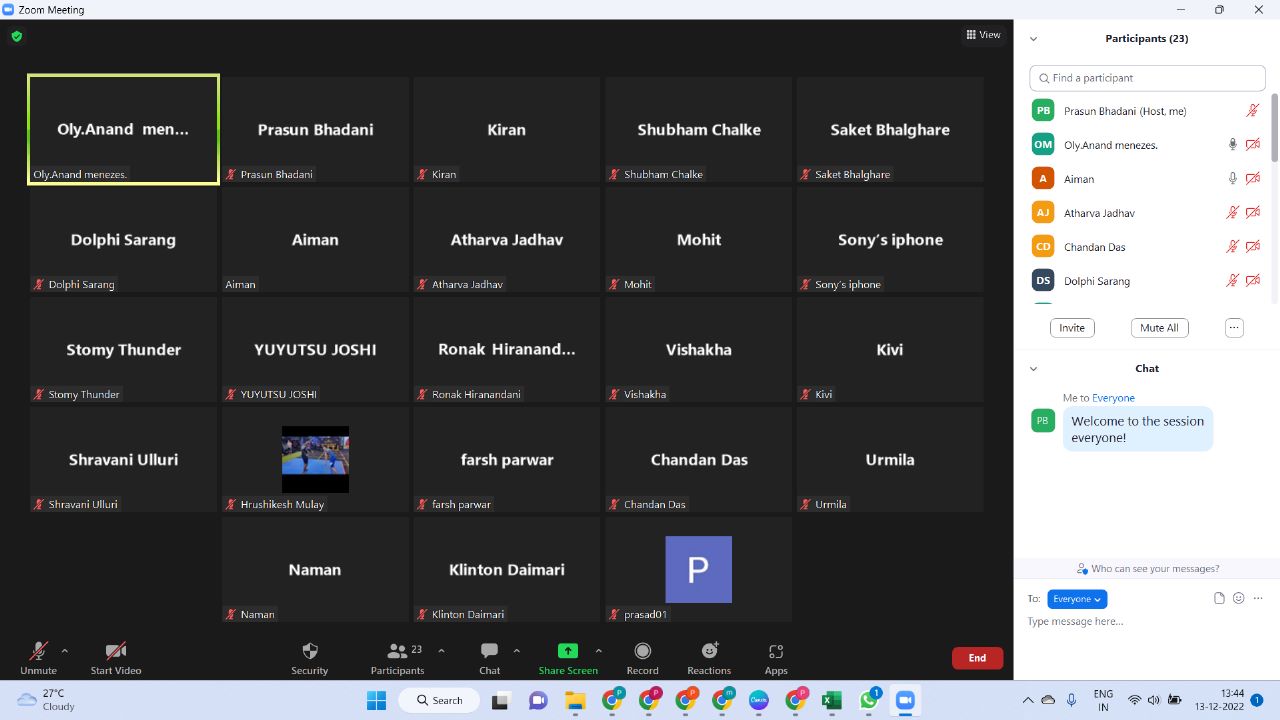Select Hrushikesh Mulay's video thumbnail

click(315, 459)
